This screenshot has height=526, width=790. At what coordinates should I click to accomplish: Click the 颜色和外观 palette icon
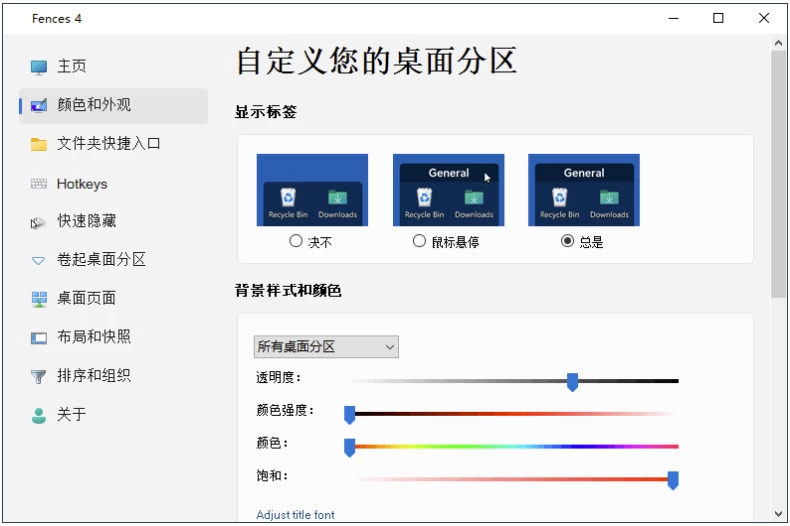coord(39,105)
